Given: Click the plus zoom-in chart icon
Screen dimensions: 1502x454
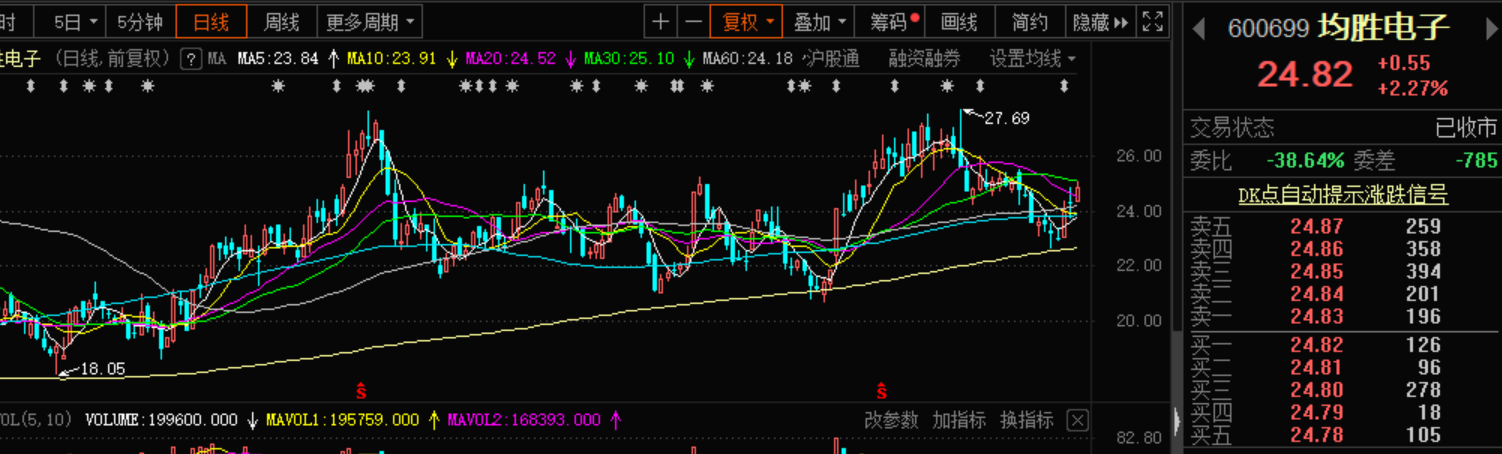Looking at the screenshot, I should 661,21.
